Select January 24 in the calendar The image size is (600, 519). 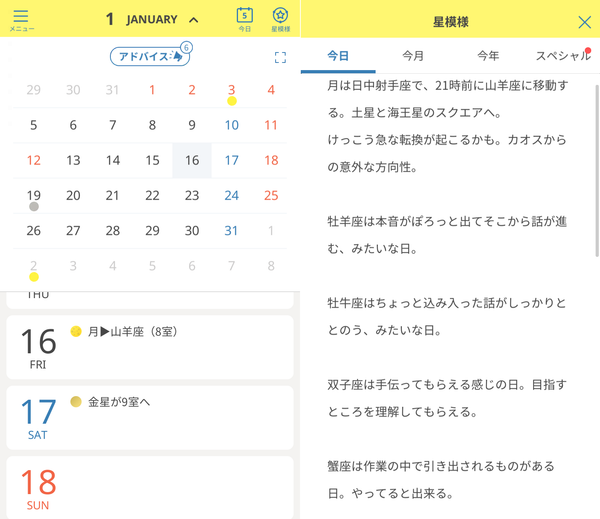[x=232, y=196]
